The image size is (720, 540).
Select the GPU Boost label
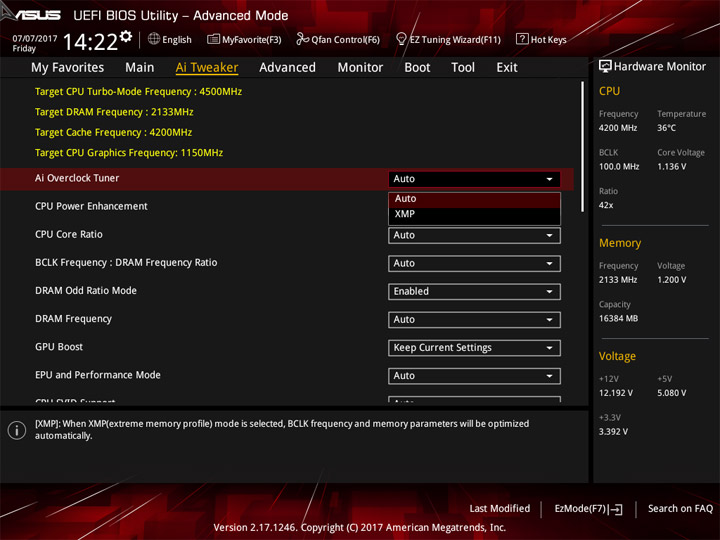[59, 347]
